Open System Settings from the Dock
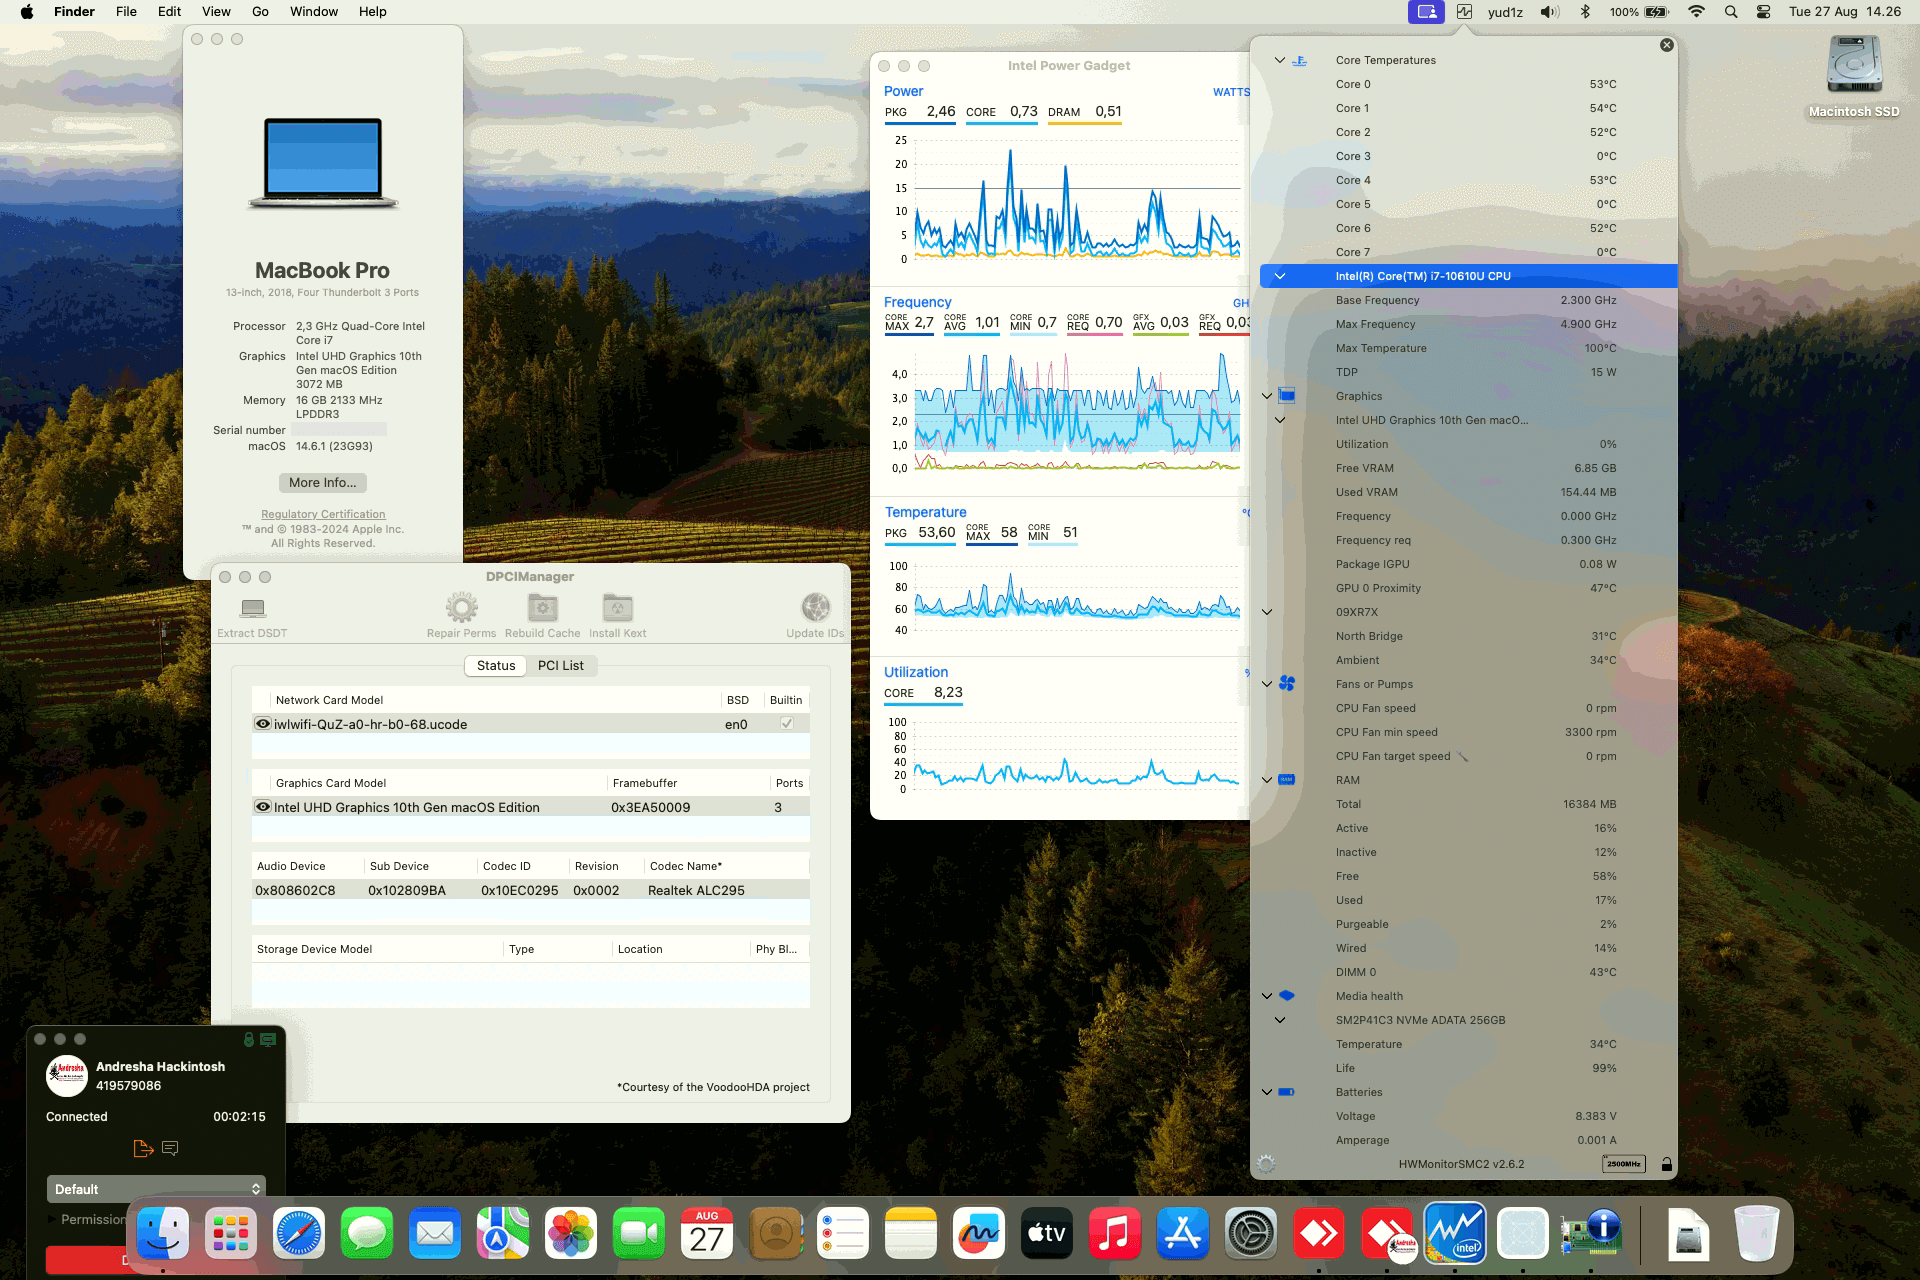1920x1280 pixels. 1251,1233
